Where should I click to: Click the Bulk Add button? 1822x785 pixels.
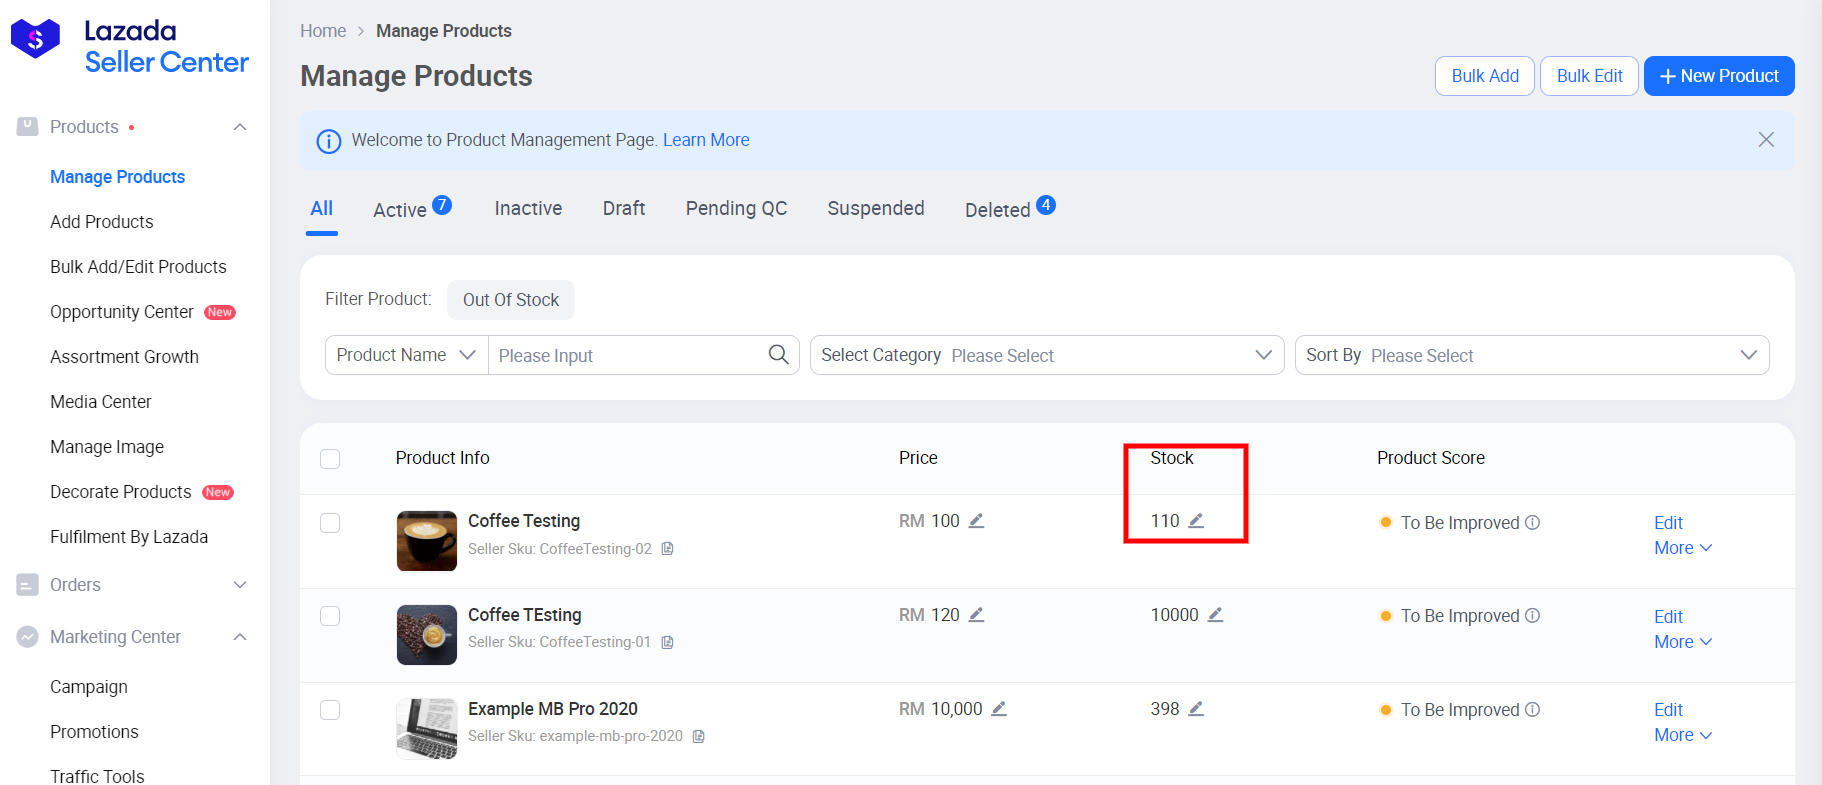coord(1485,76)
